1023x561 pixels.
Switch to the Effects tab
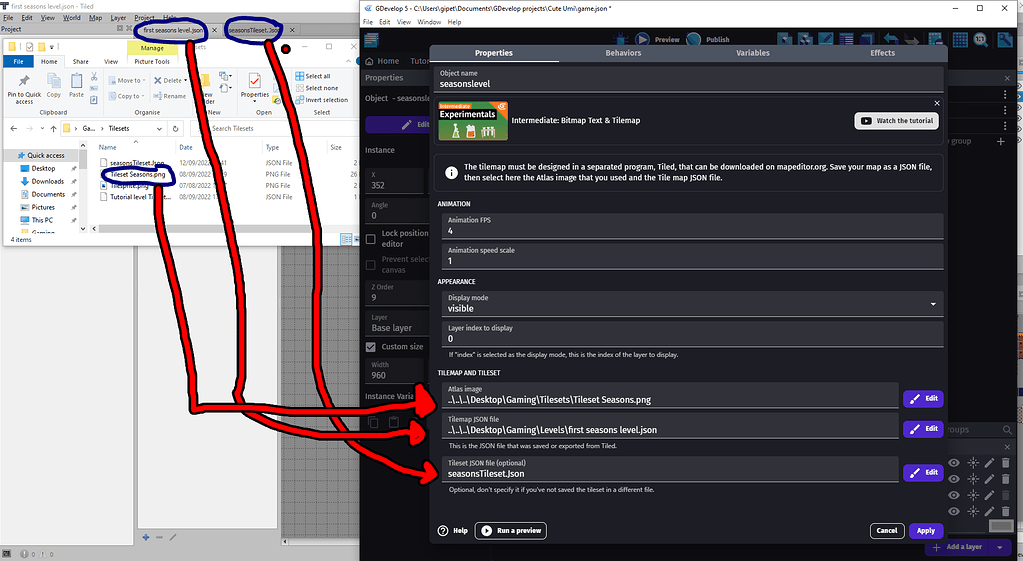(882, 53)
